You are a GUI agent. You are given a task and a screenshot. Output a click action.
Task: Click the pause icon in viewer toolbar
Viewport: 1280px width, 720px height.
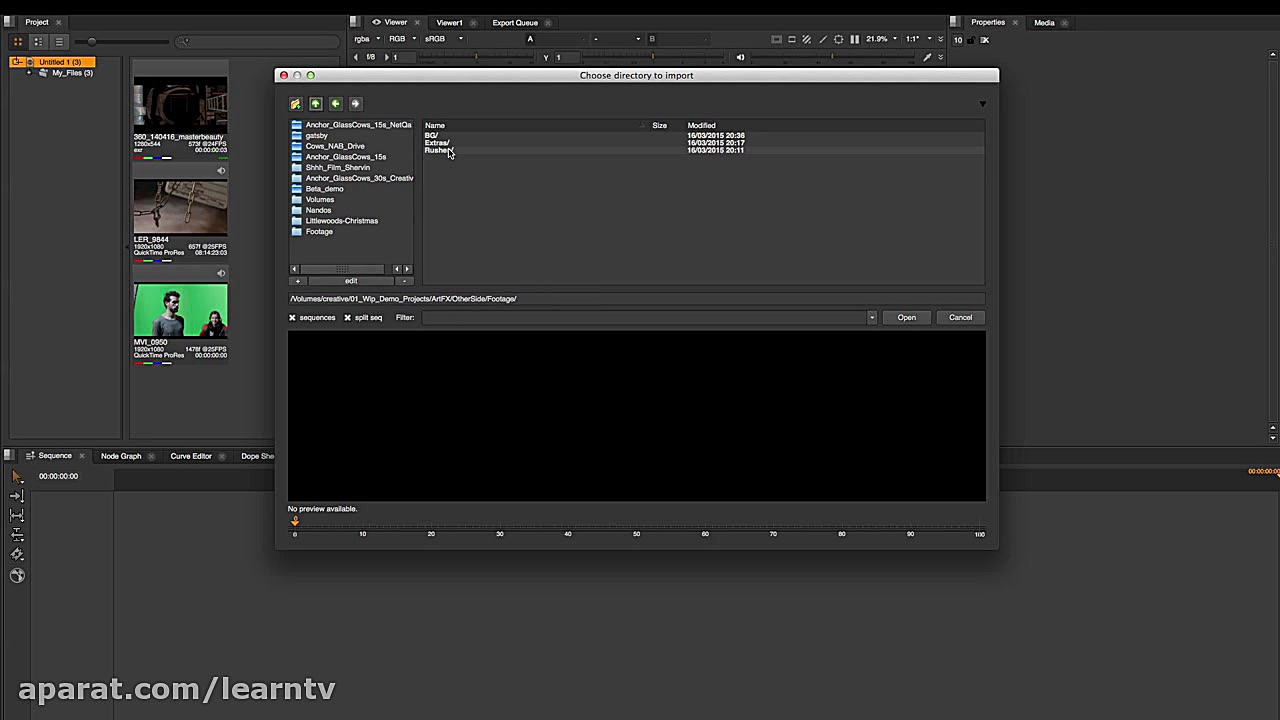coord(854,39)
